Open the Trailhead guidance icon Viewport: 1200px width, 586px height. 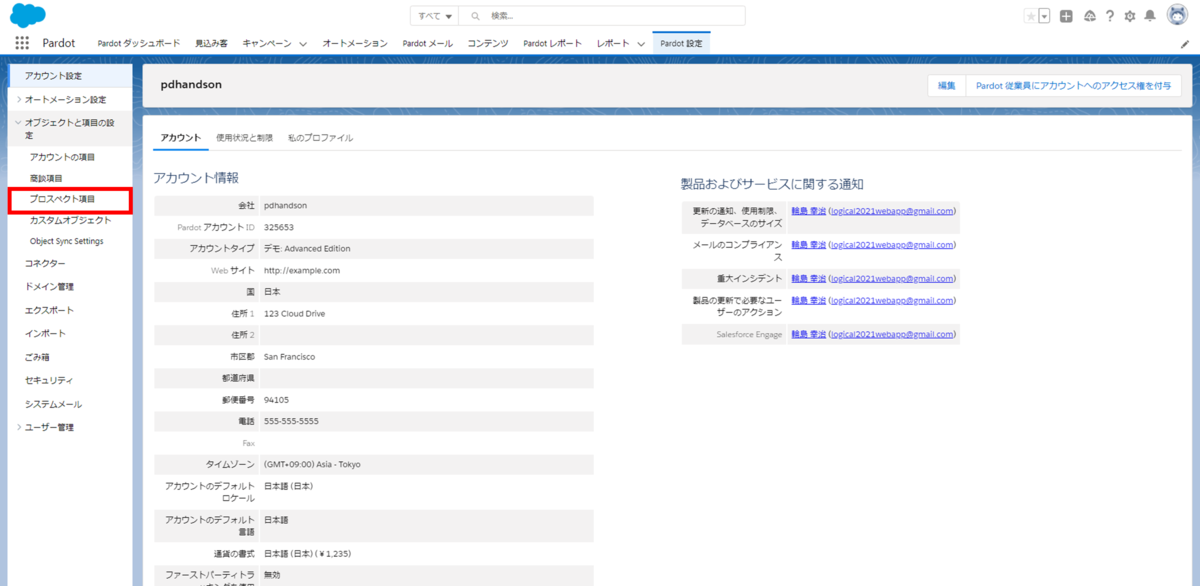(x=1089, y=16)
